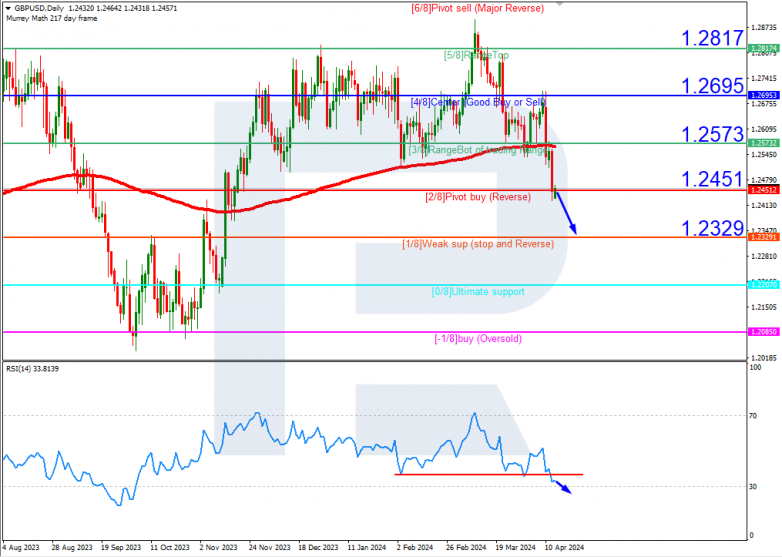Click the 2 Nov 2023 date label

coord(218,548)
